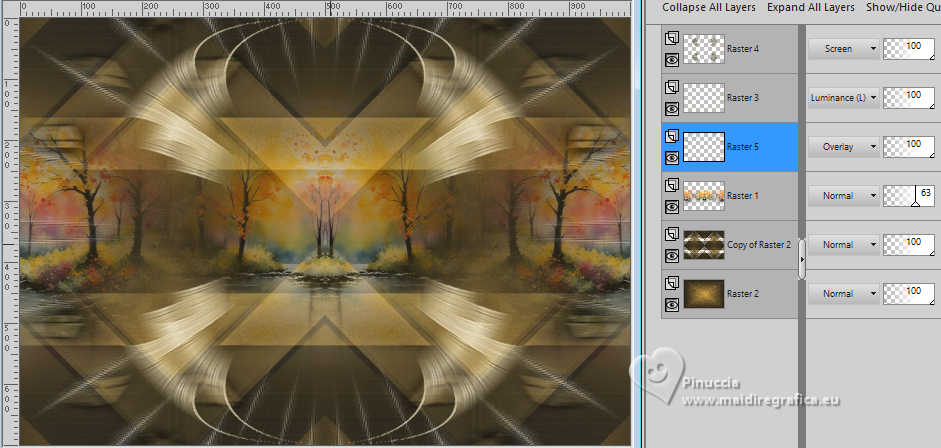Click Raster 1 opacity slider at 63
Screen dimensions: 941x448
click(909, 196)
